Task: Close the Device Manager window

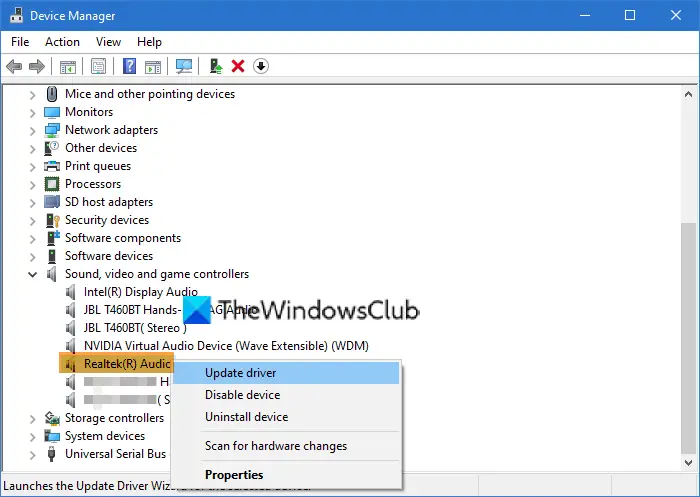Action: pos(676,15)
